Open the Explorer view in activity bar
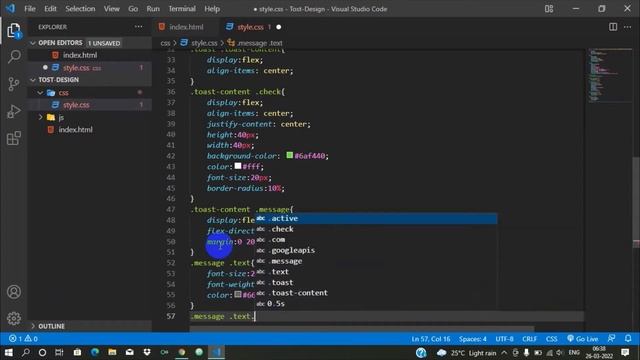Screen dimensions: 640x360 (14, 30)
